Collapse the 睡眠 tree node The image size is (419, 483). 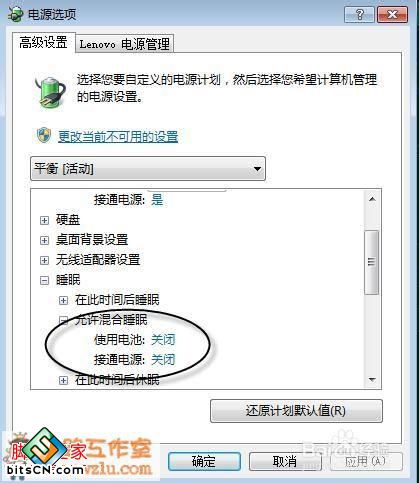[44, 280]
